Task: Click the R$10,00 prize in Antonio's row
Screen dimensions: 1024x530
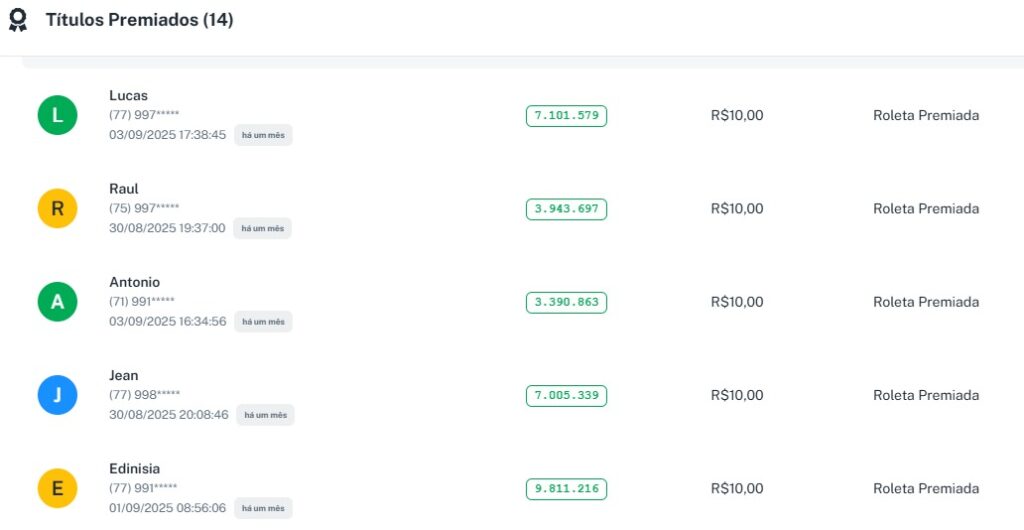Action: pyautogui.click(x=736, y=302)
